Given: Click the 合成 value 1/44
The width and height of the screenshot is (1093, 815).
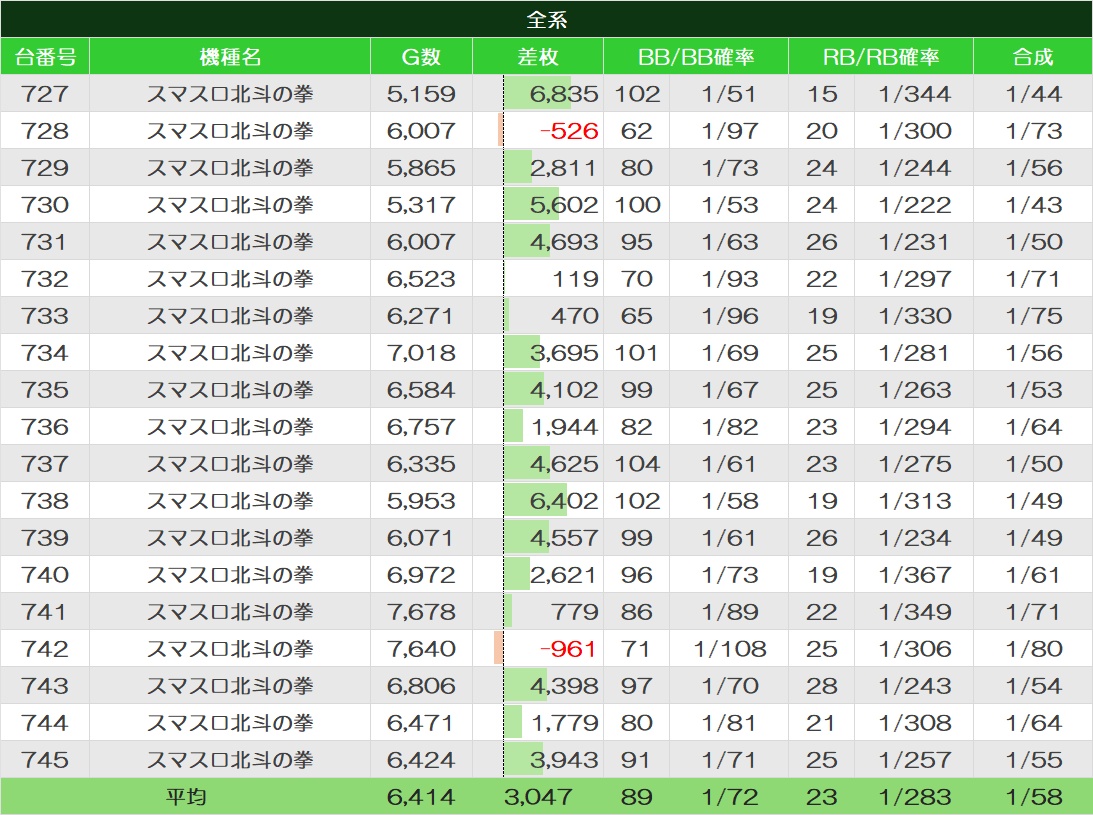Looking at the screenshot, I should [x=1033, y=93].
